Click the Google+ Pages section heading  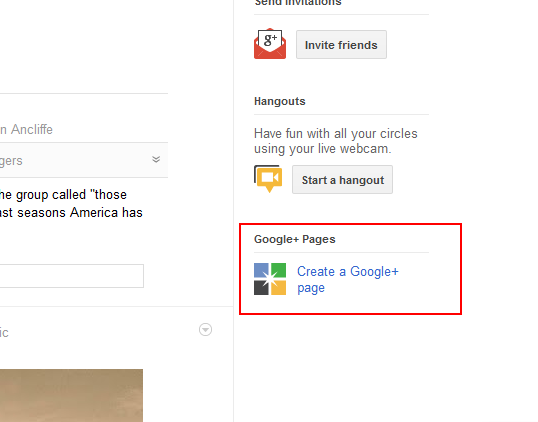(x=294, y=239)
